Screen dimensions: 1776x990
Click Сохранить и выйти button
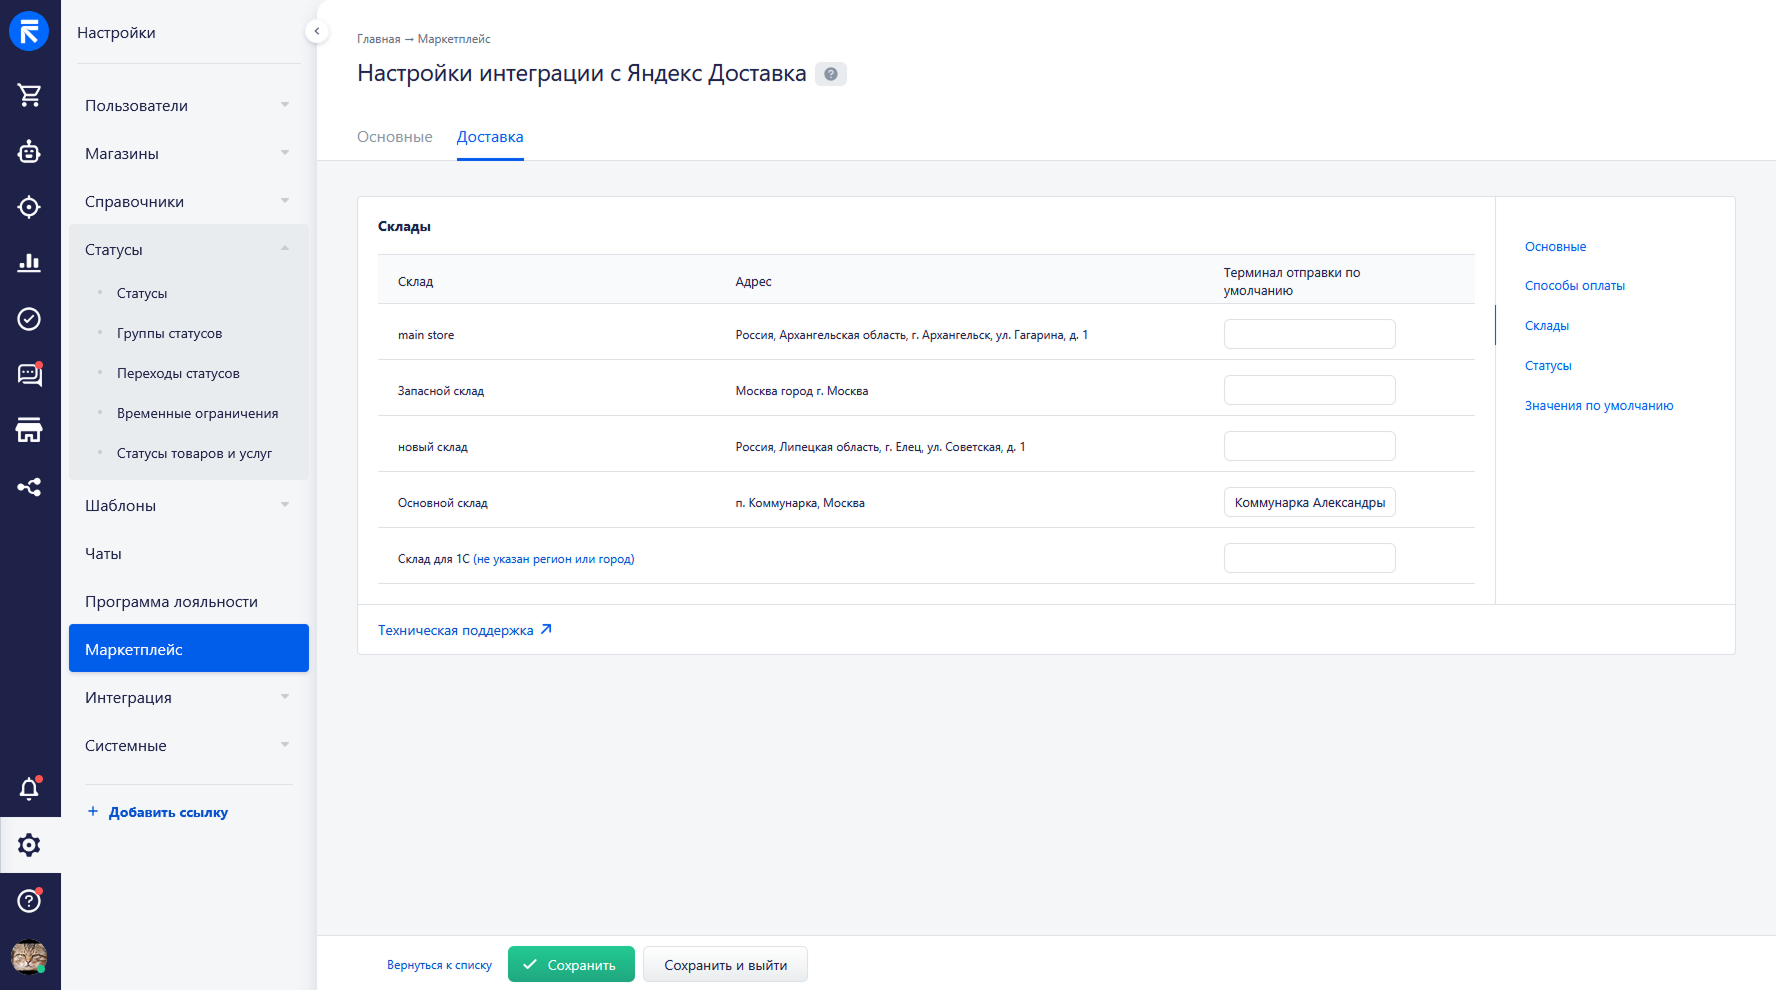coord(725,965)
